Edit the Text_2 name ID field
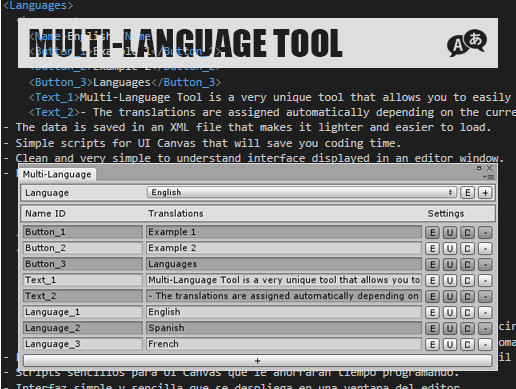This screenshot has width=516, height=389. pos(83,296)
